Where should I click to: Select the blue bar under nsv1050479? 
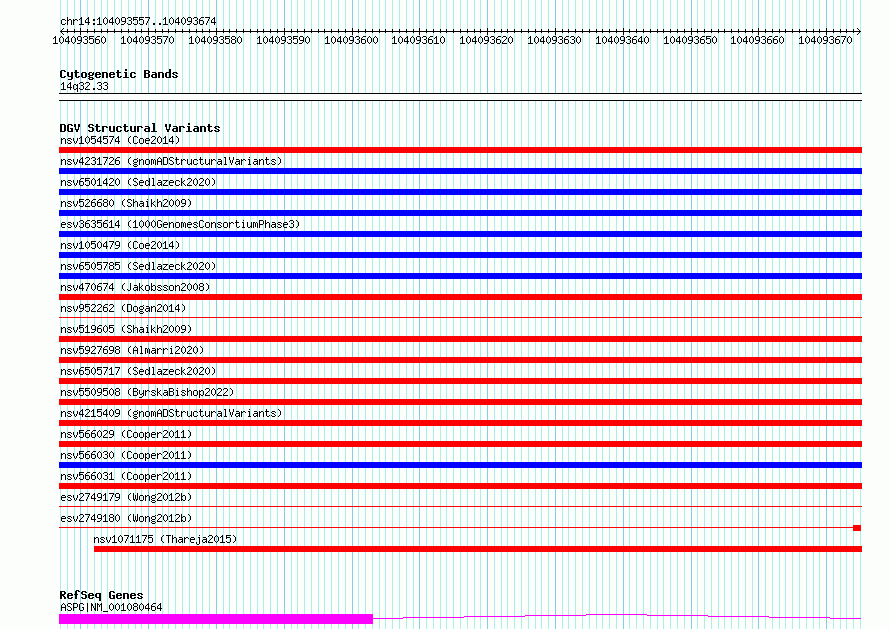coord(460,255)
